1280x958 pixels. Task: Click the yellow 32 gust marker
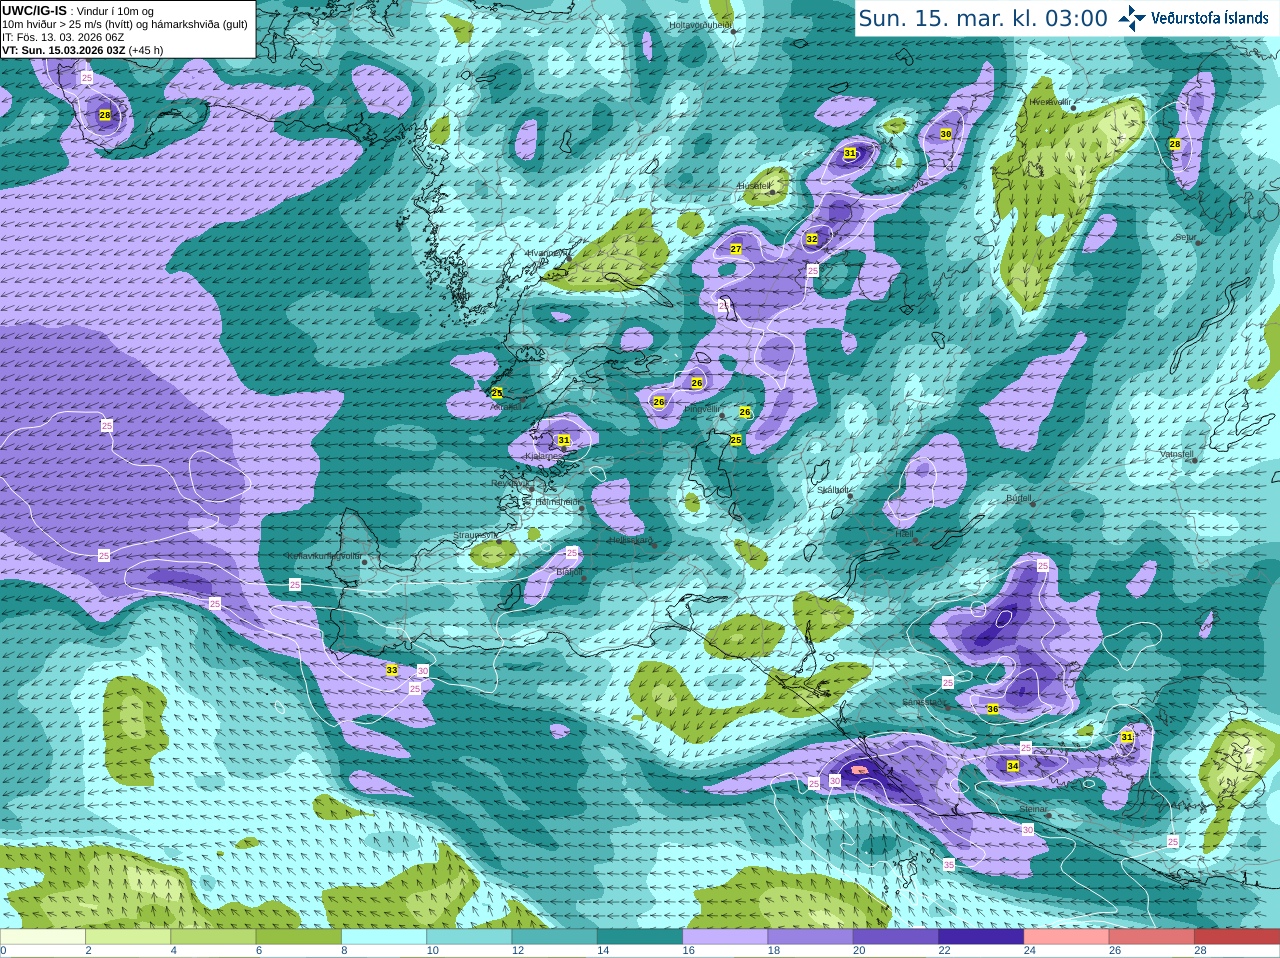(x=812, y=239)
